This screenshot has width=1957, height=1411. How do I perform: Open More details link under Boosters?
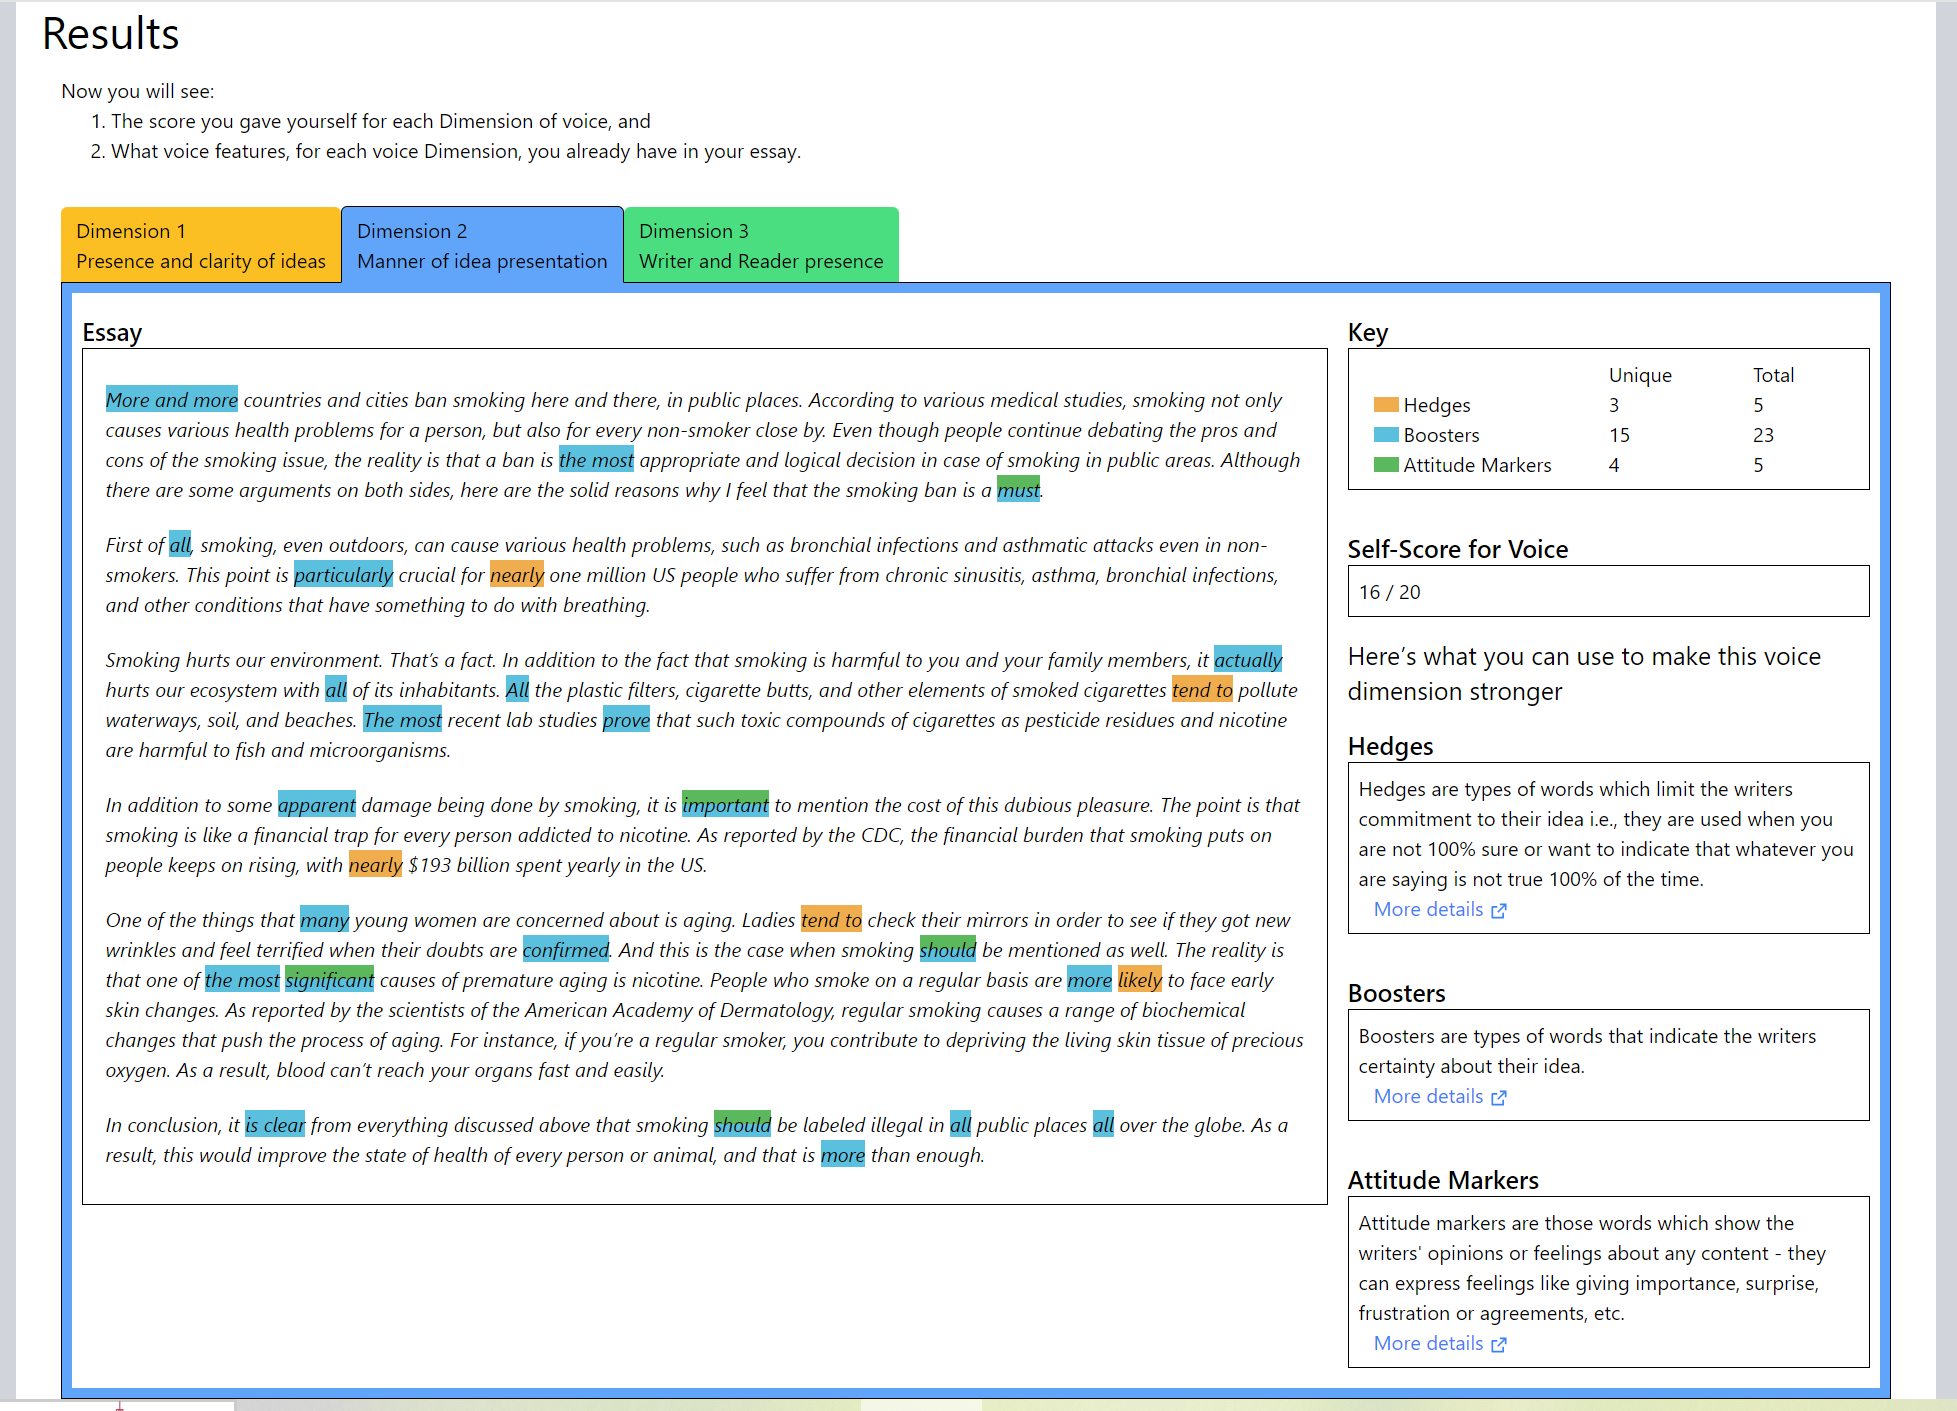[1428, 1096]
